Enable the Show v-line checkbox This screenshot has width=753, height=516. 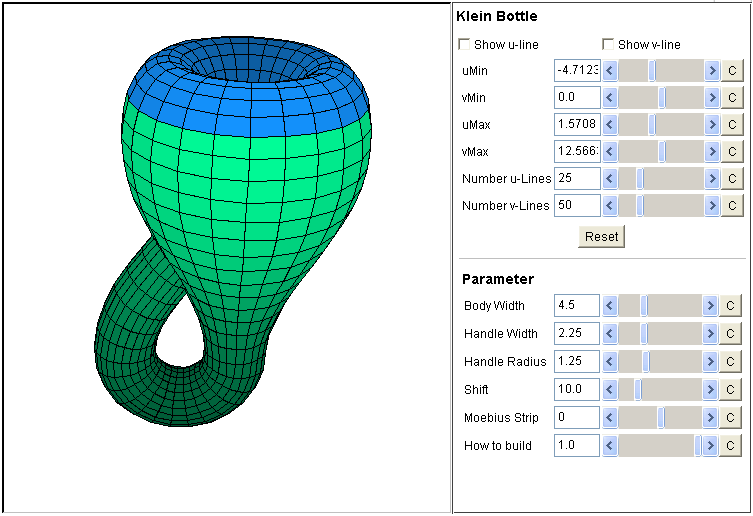coord(608,44)
